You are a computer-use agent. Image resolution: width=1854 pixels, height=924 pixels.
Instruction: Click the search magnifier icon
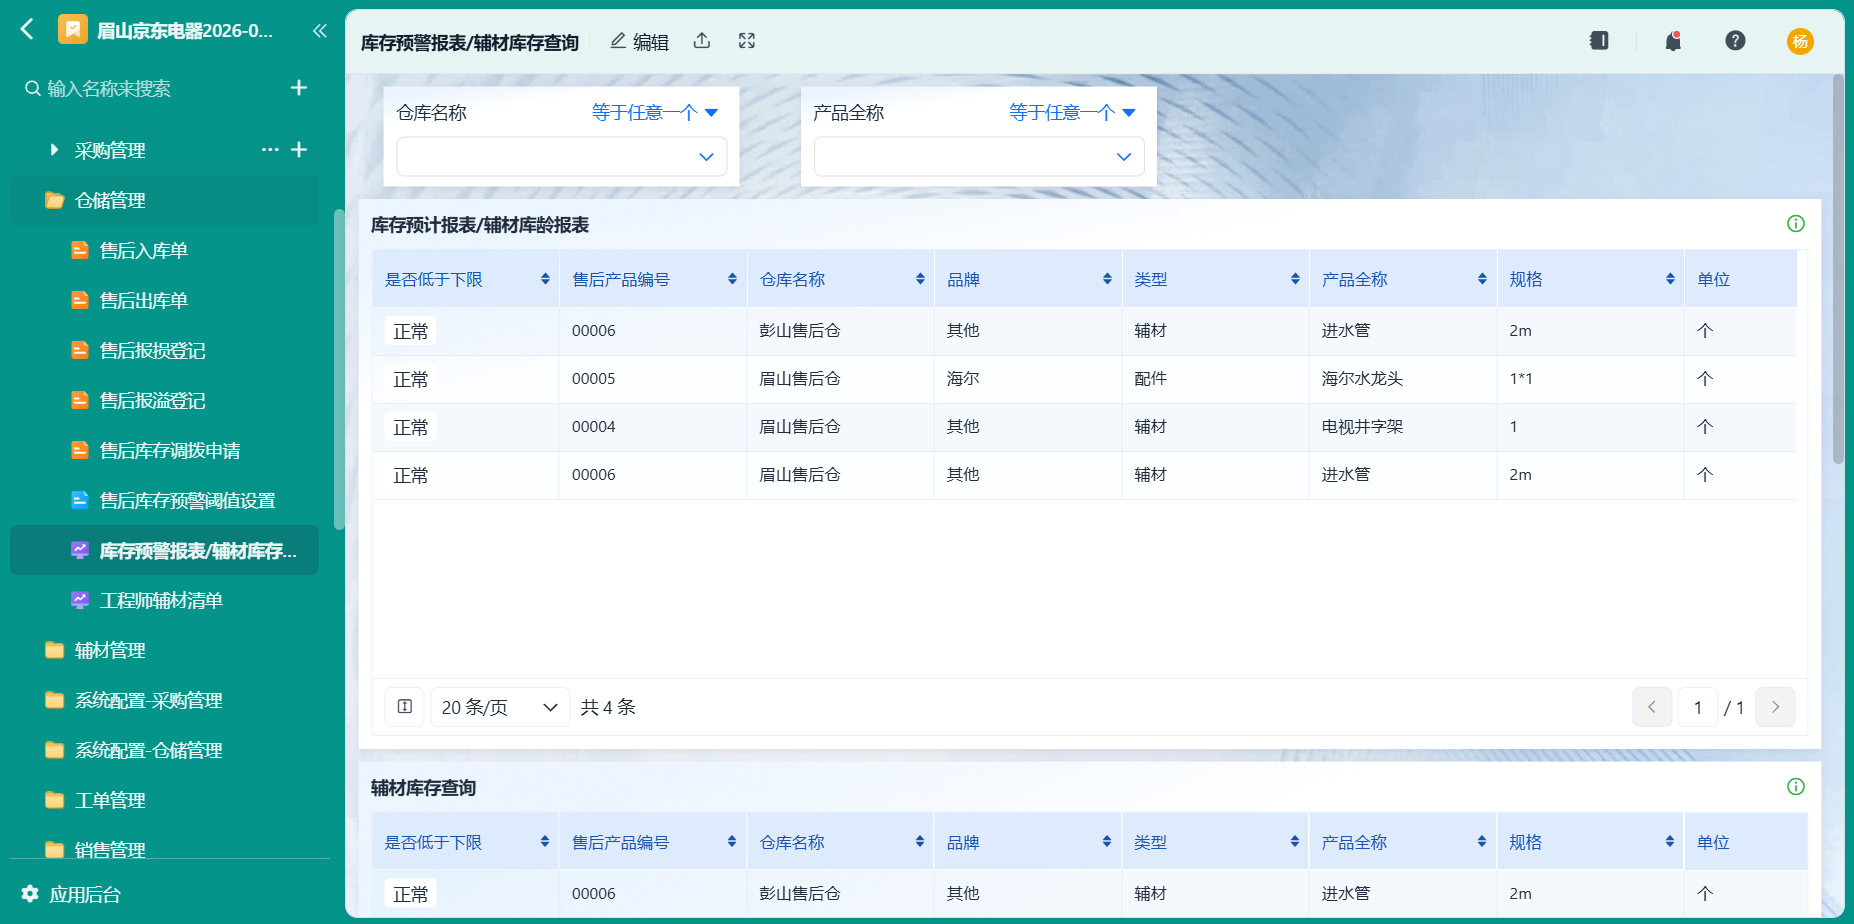tap(33, 88)
